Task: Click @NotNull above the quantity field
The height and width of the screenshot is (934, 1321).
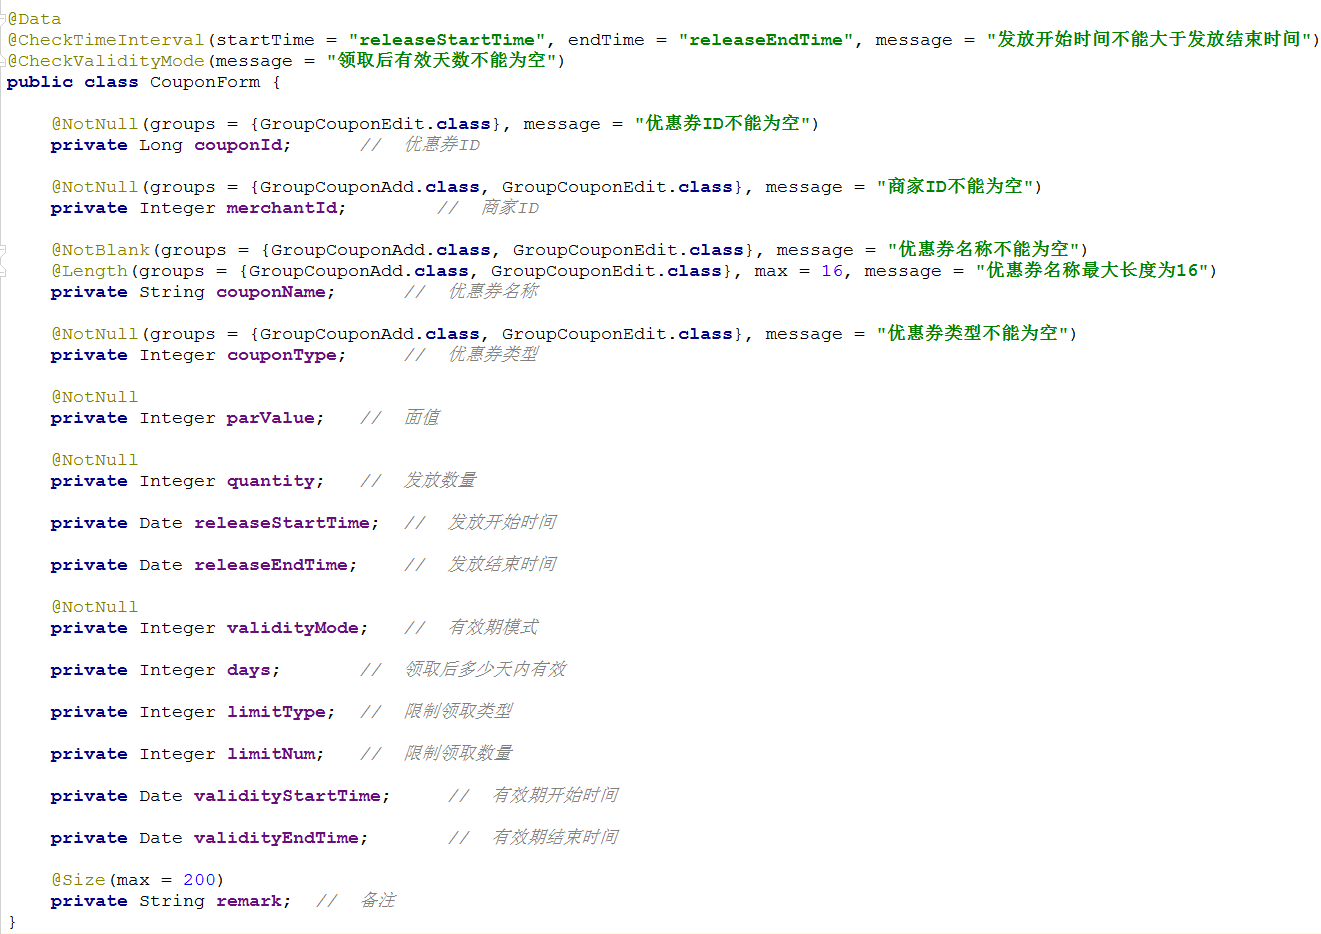Action: tap(95, 460)
